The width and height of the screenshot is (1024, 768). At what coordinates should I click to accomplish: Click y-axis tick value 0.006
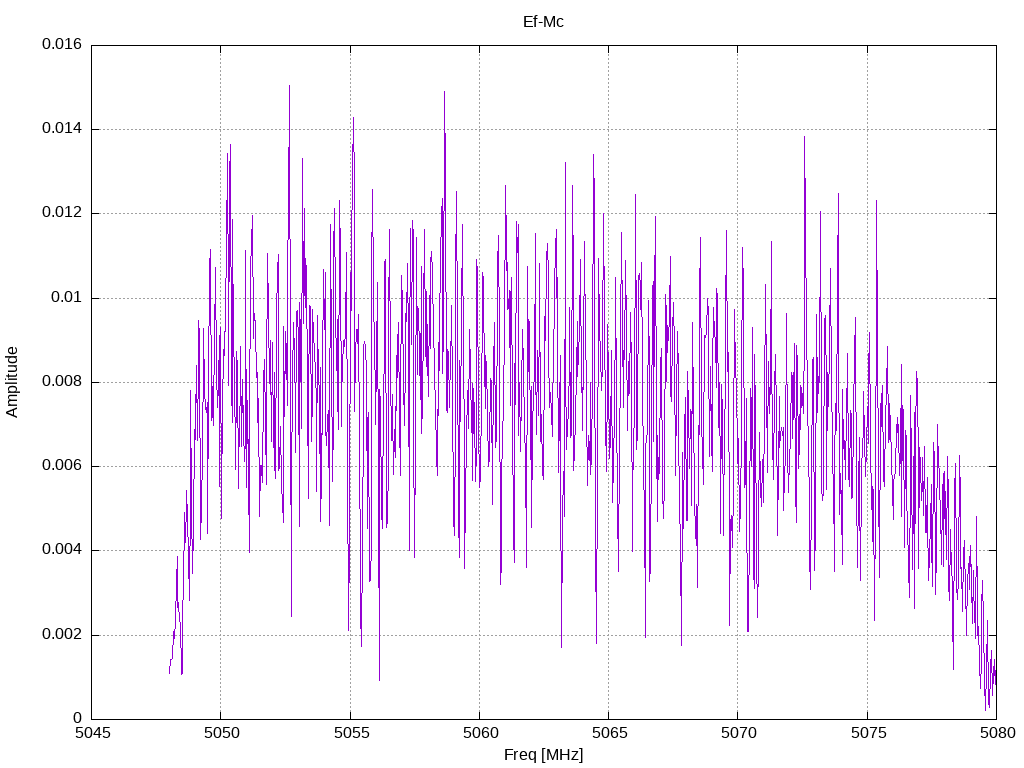click(x=62, y=466)
